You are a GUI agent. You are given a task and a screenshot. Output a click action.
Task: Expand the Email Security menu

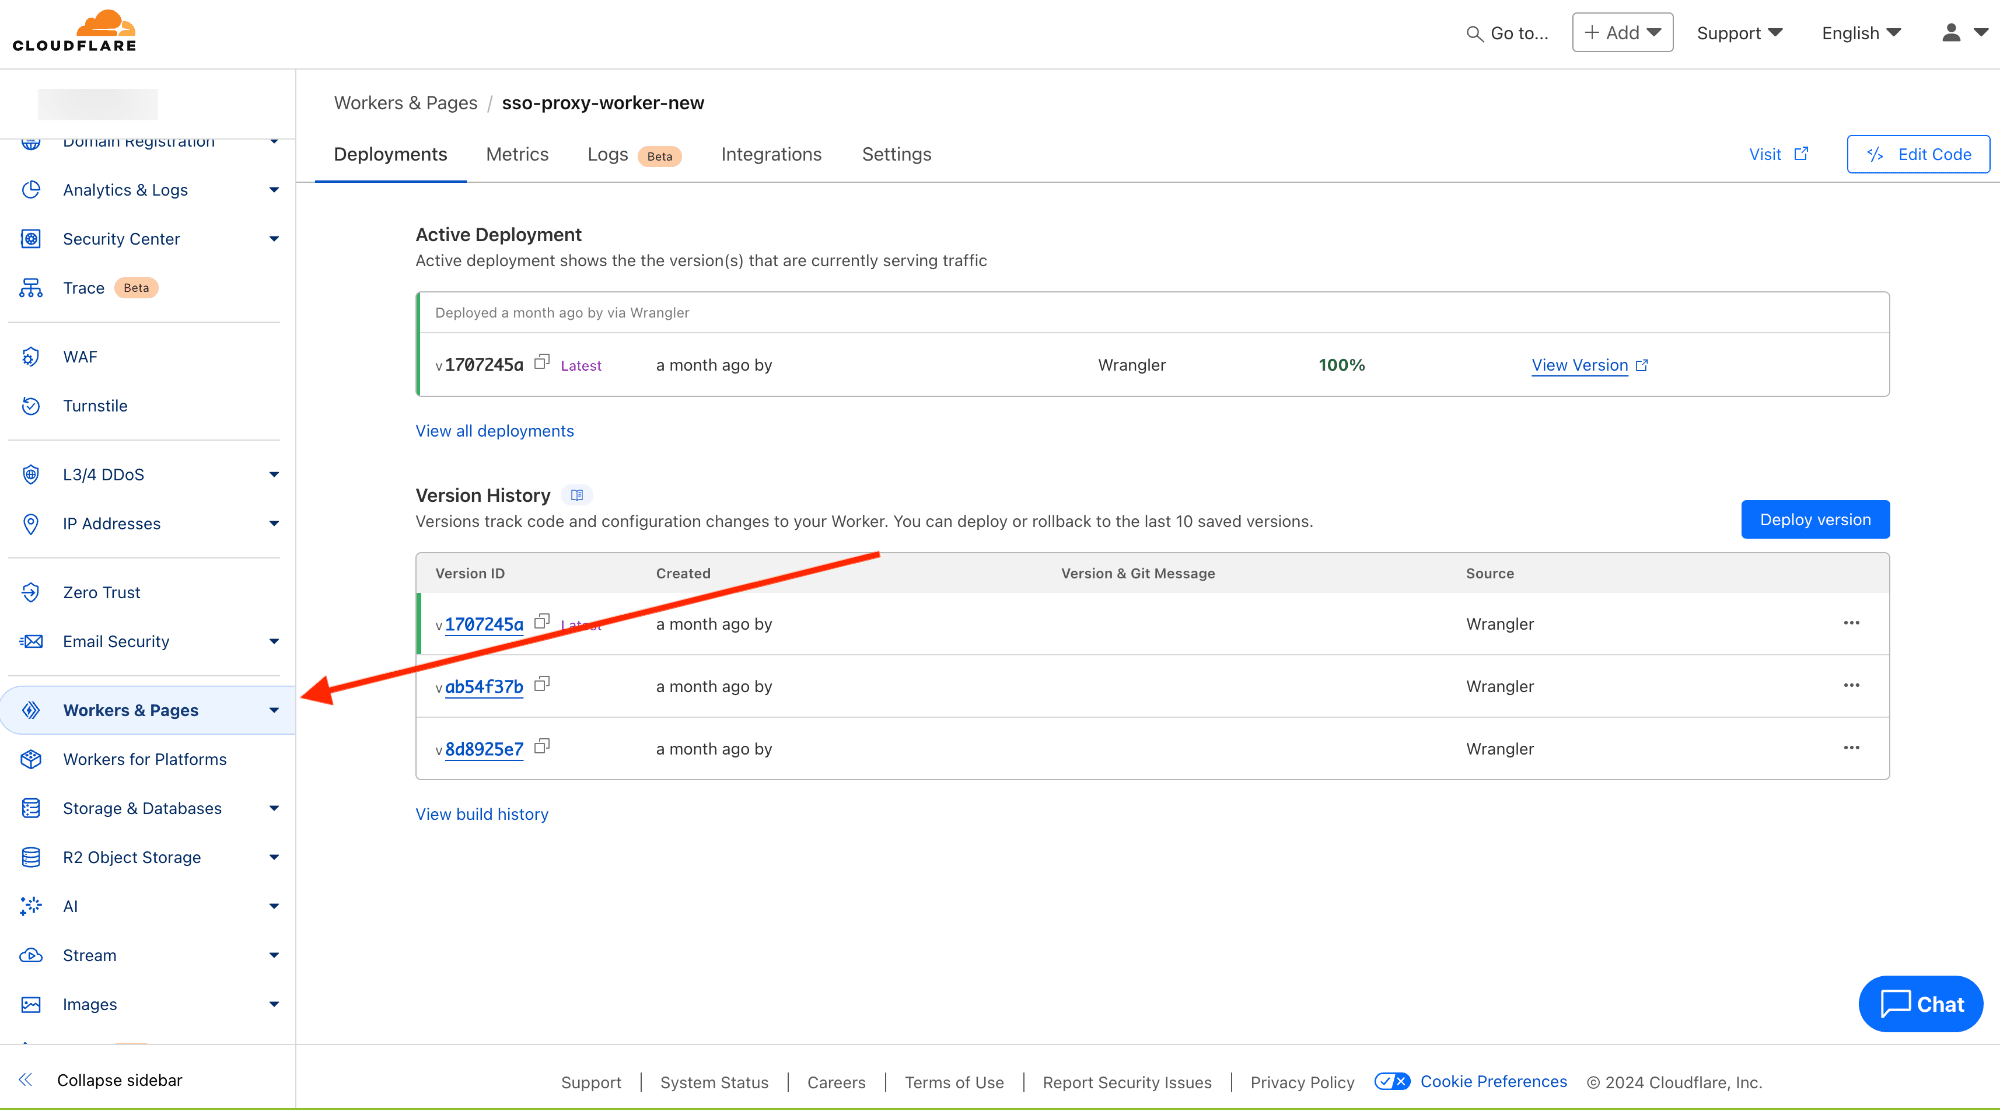coord(273,641)
